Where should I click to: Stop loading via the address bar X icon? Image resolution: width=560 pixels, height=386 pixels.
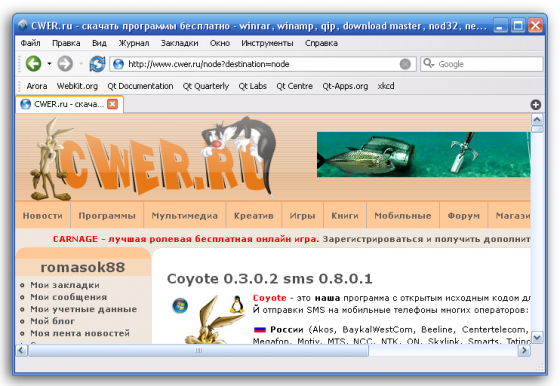coord(405,64)
